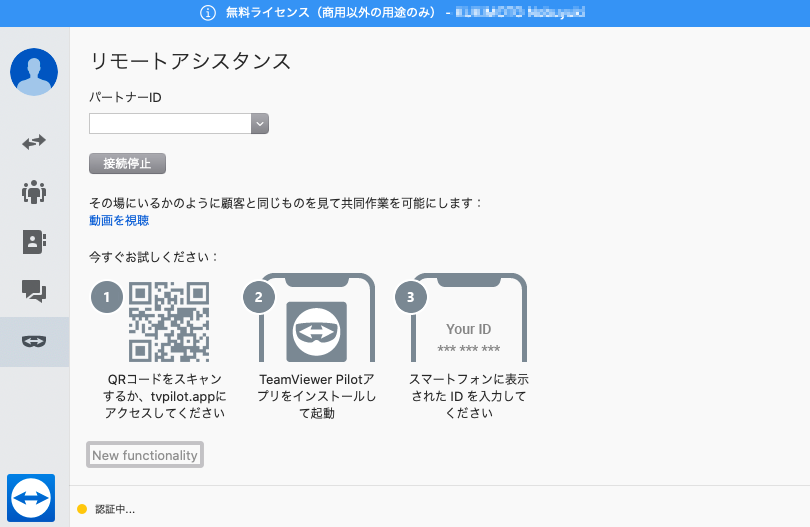Viewport: 810px width, 527px height.
Task: Open the Remote Control arrows tab
Action: click(x=34, y=142)
